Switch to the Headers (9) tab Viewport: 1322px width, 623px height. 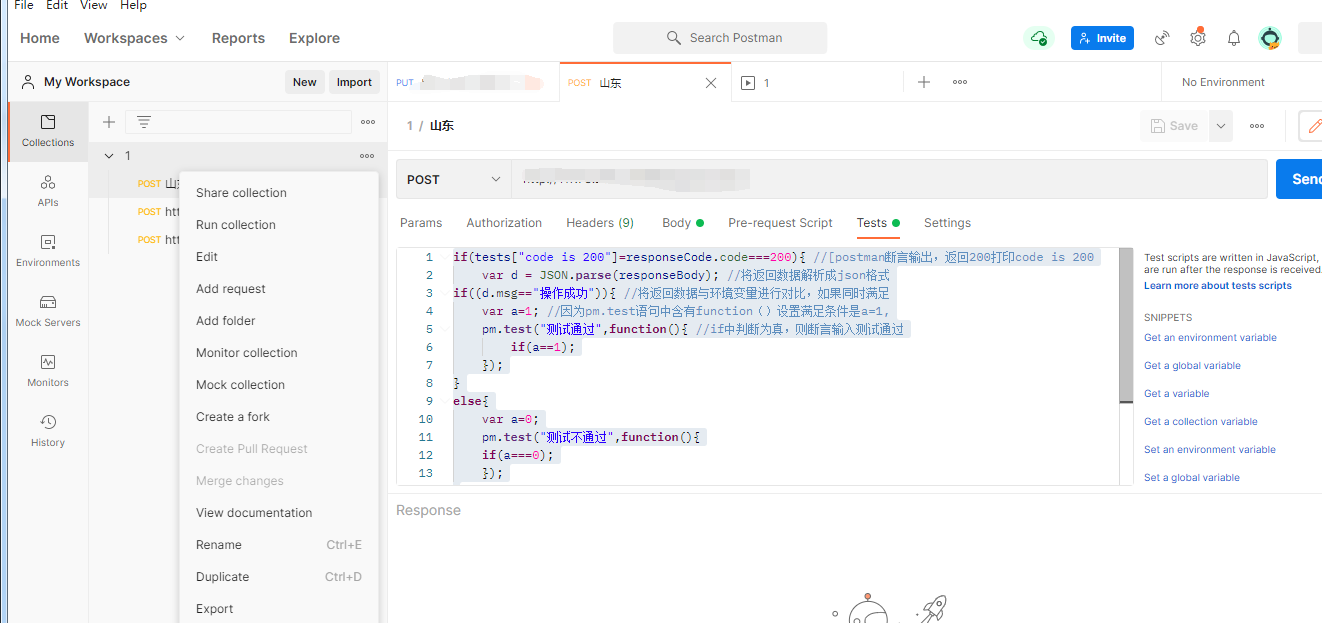pos(600,223)
